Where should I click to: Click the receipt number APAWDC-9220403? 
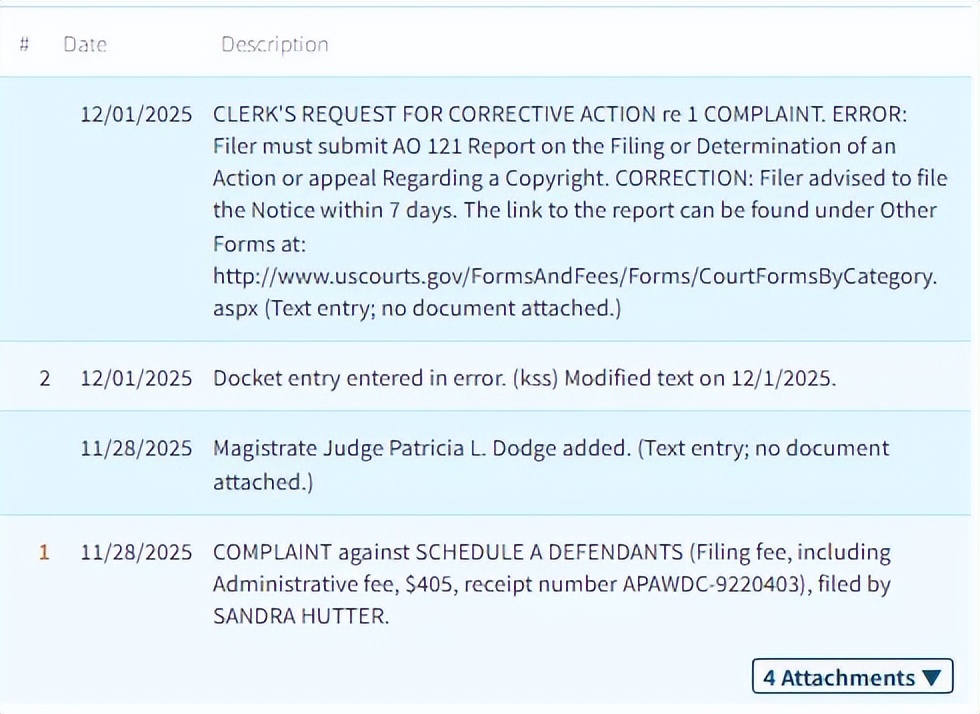671,583
